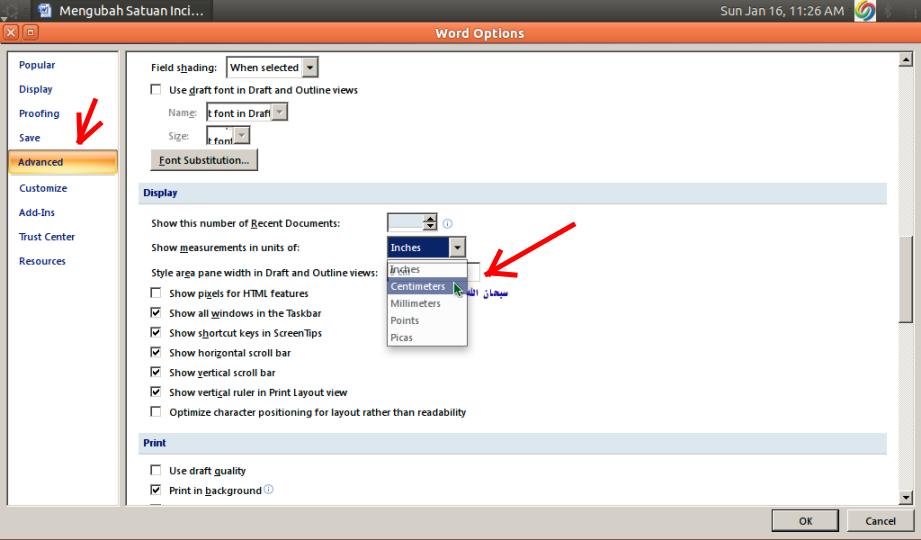Open the Add-Ins category

click(37, 212)
